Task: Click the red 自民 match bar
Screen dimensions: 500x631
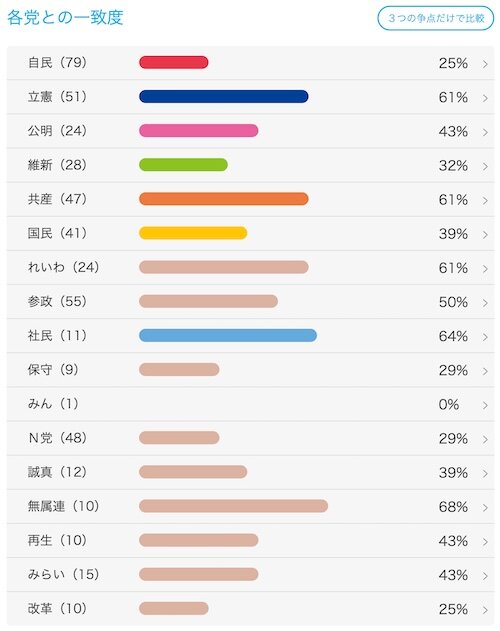Action: (174, 62)
